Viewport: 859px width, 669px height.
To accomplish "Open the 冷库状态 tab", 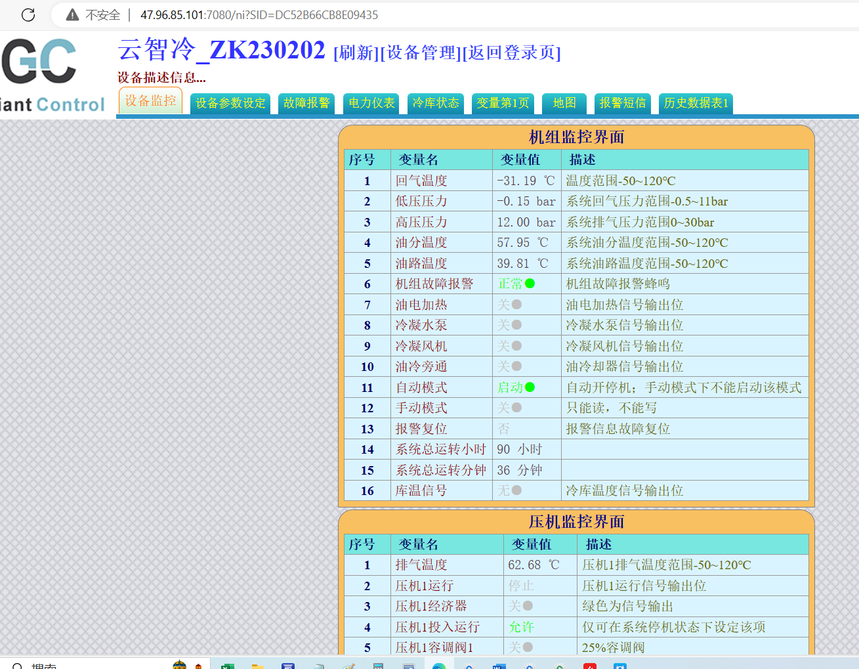I will (x=436, y=103).
